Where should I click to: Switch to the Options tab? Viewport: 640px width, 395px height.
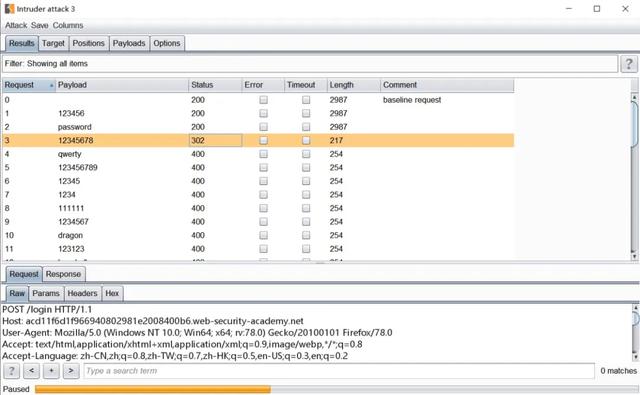point(167,43)
